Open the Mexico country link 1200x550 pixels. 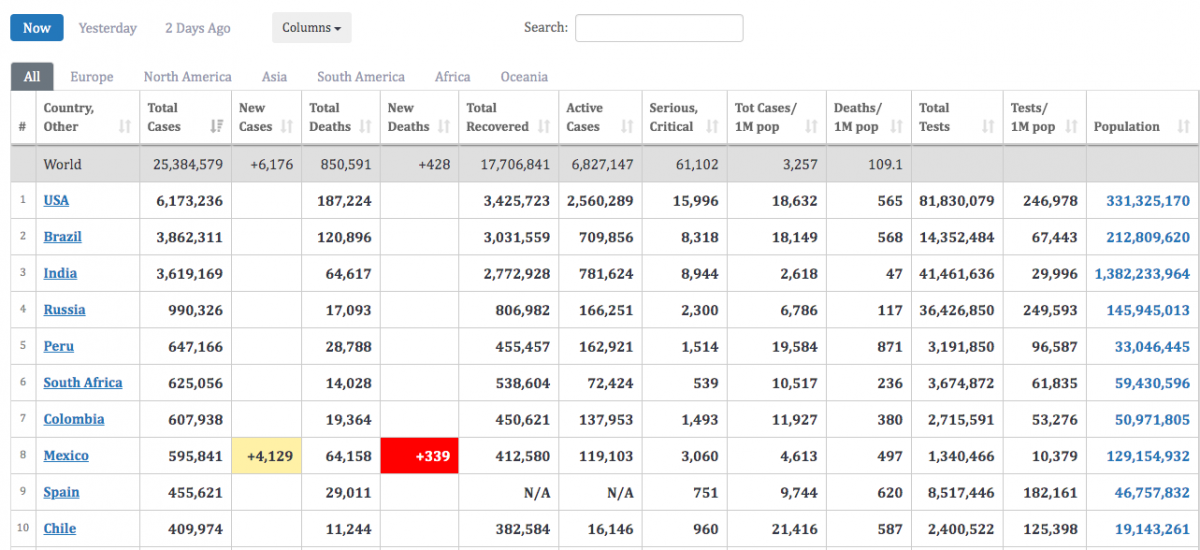(66, 455)
